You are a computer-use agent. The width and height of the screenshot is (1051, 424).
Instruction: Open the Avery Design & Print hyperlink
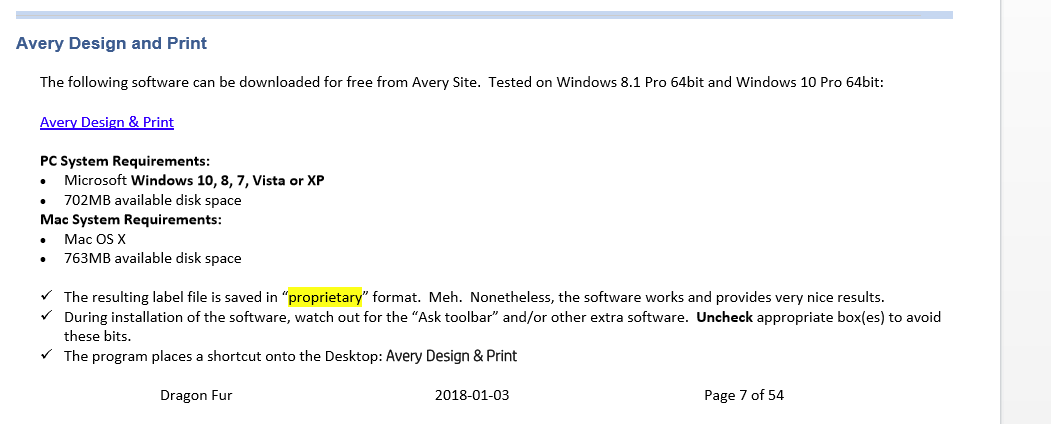click(x=107, y=122)
